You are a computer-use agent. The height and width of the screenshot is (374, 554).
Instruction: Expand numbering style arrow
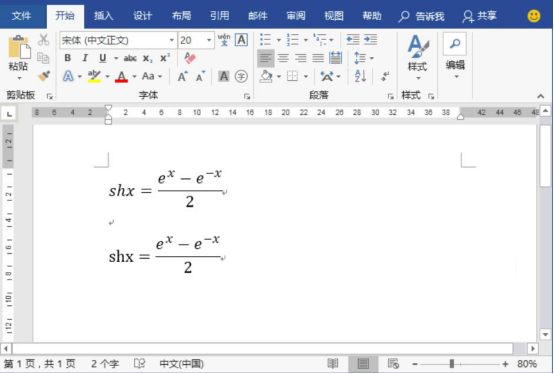306,40
